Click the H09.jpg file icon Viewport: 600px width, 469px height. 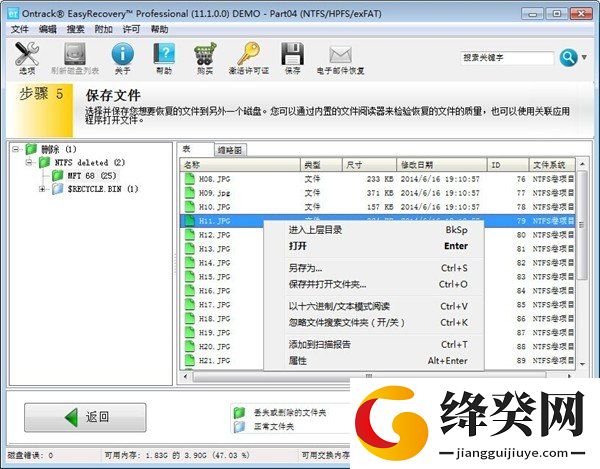[189, 193]
